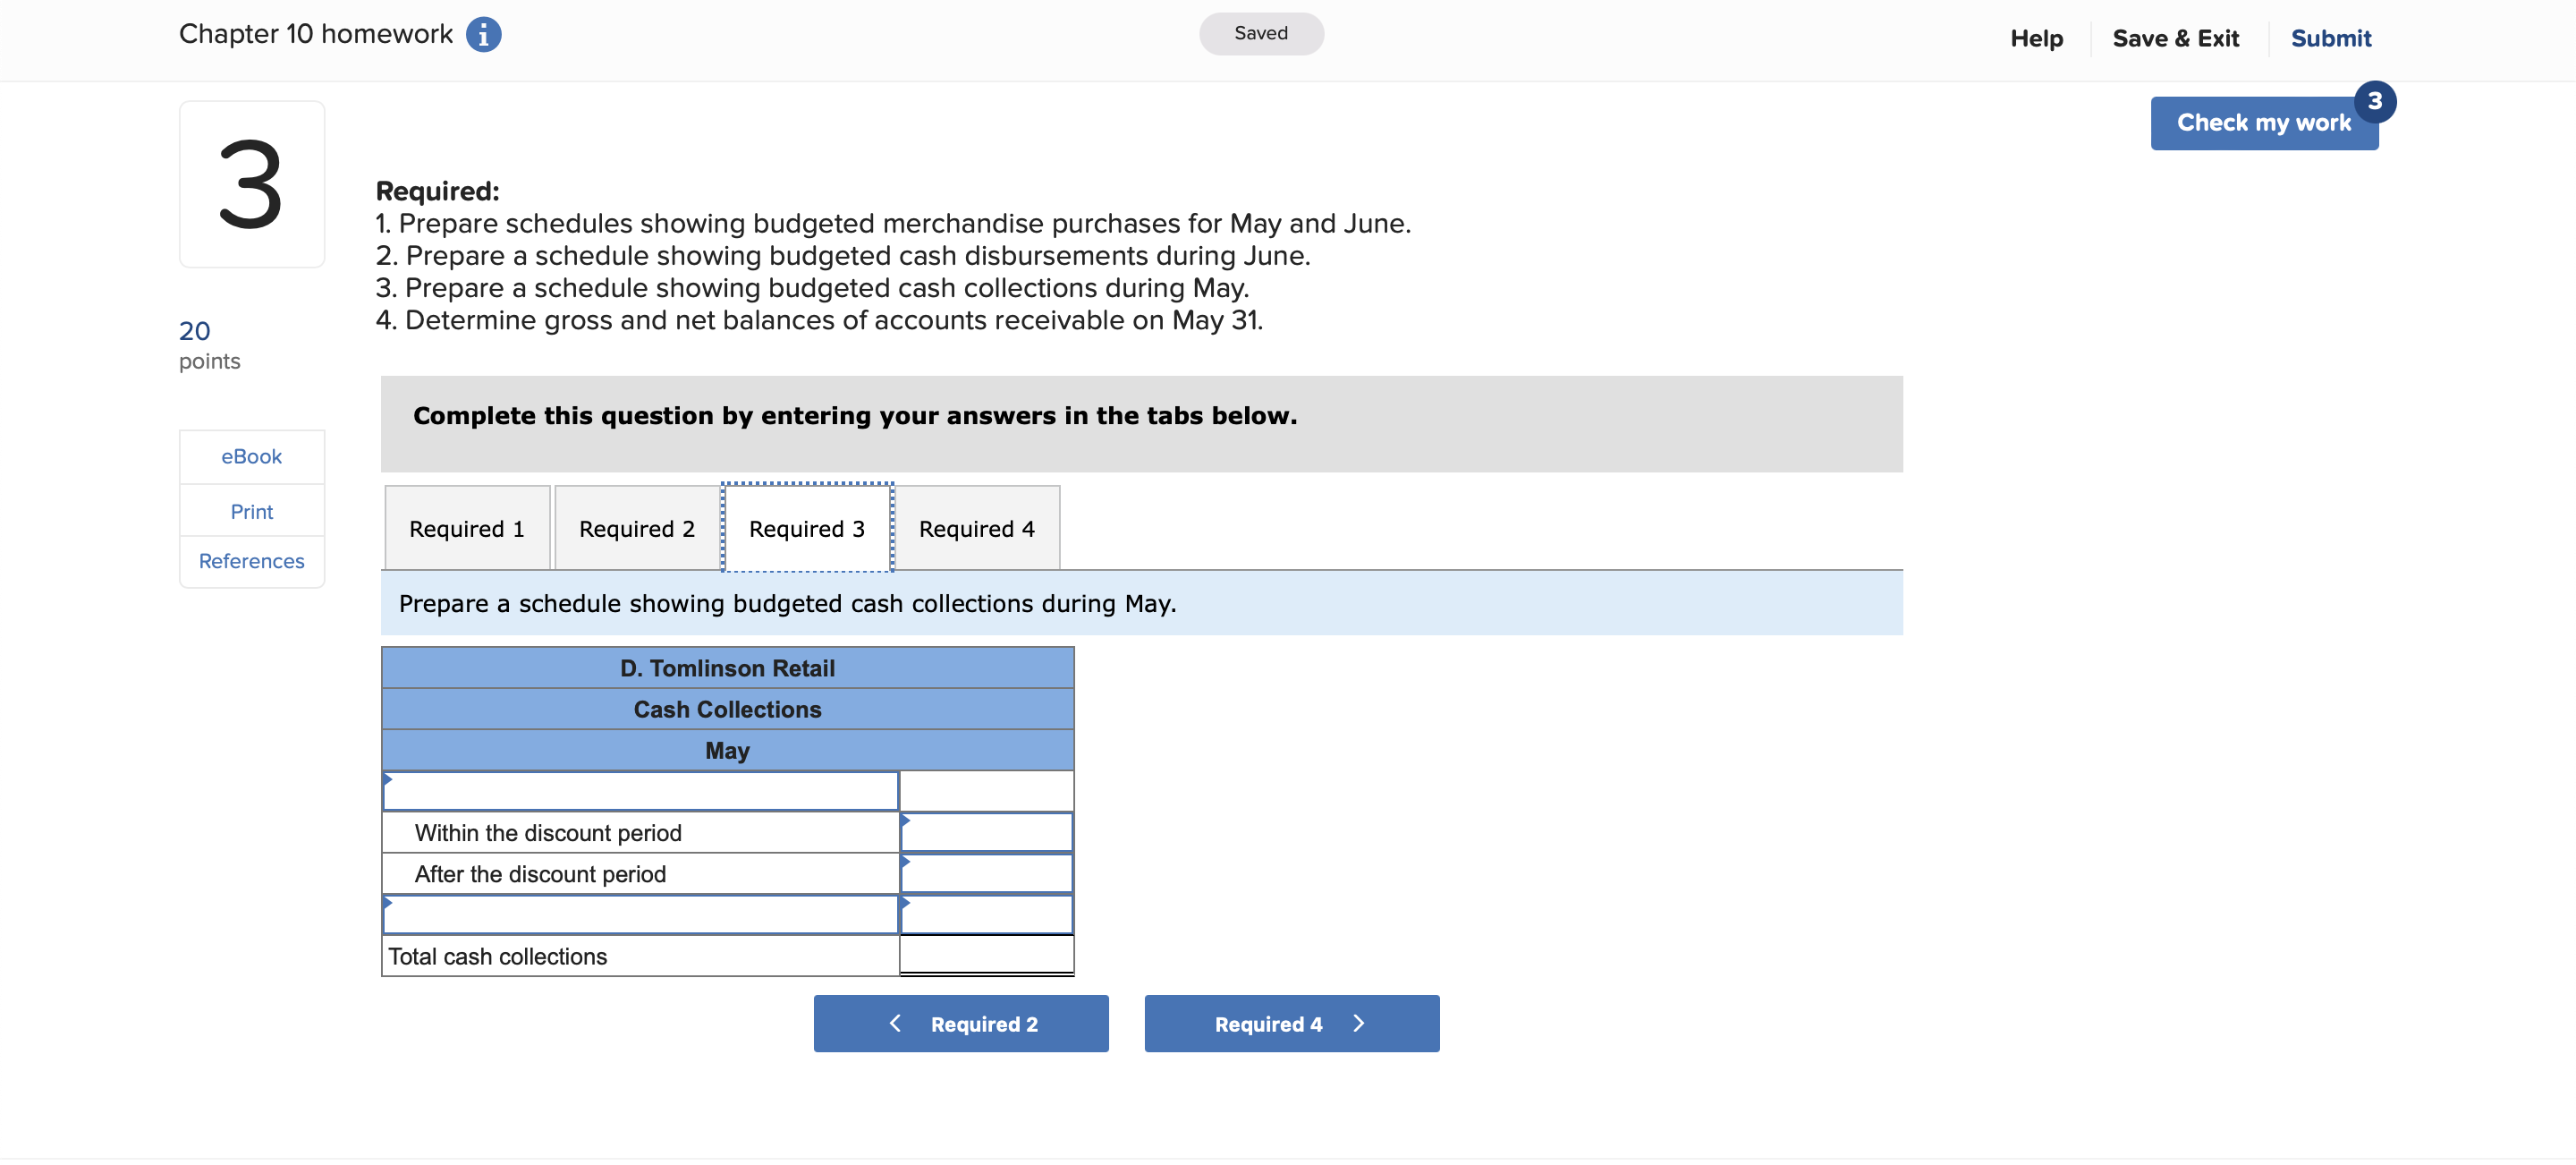Click fourth row amount input cell
The height and width of the screenshot is (1165, 2576).
pyautogui.click(x=986, y=914)
